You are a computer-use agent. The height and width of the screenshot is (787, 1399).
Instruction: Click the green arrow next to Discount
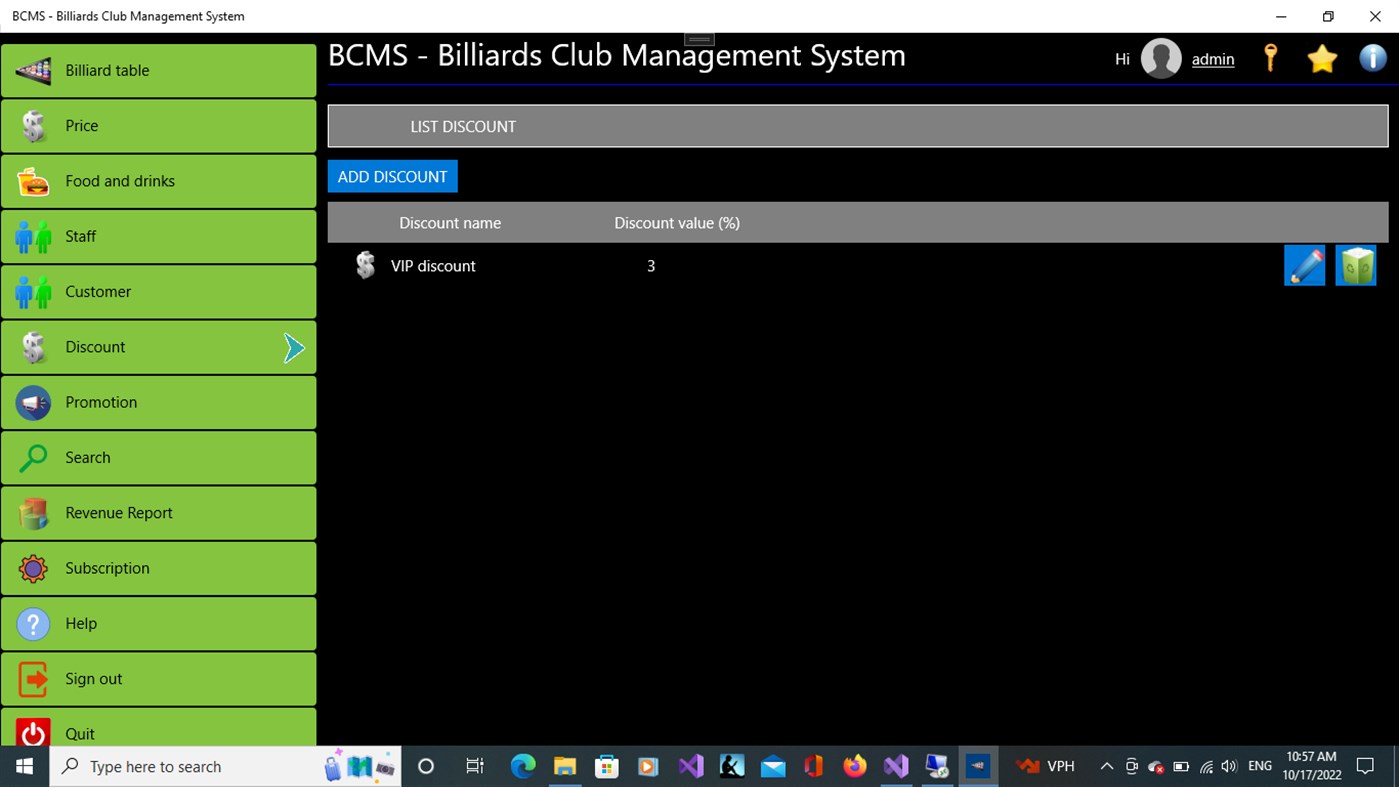[x=294, y=347]
